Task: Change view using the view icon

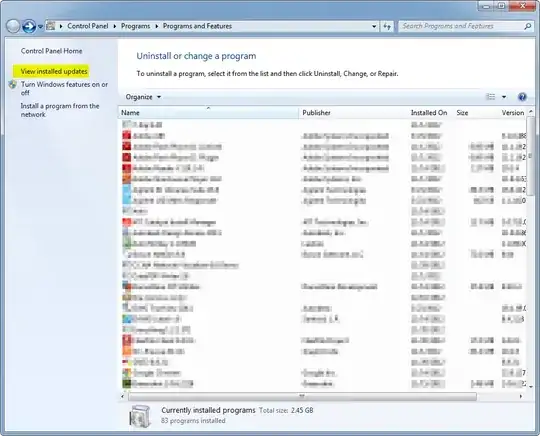Action: [x=490, y=97]
